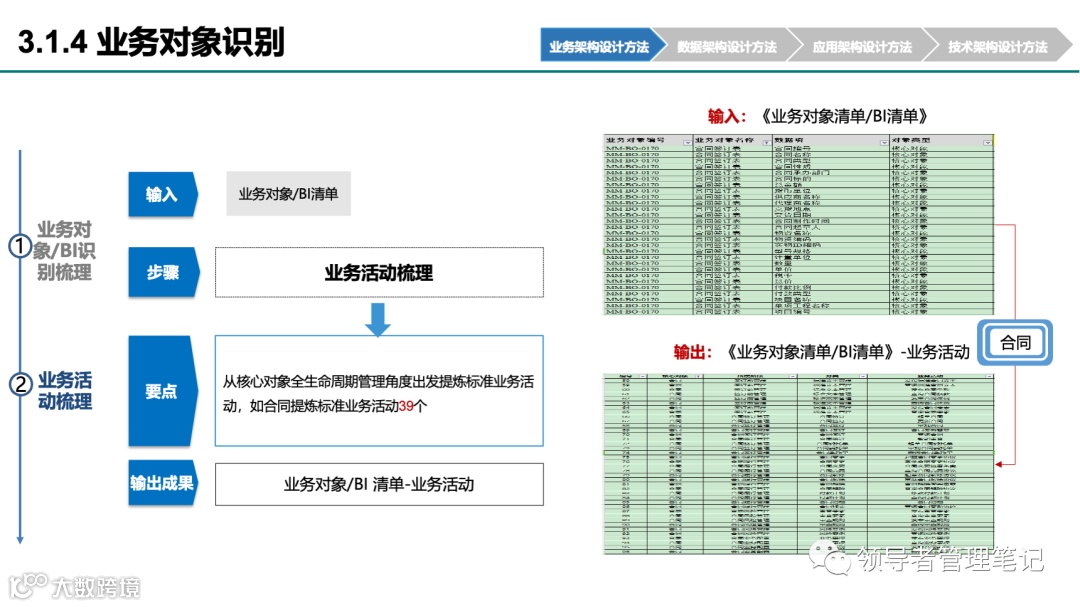Switch to the 数据架构设计方法 tab
The width and height of the screenshot is (1080, 607).
(x=726, y=45)
